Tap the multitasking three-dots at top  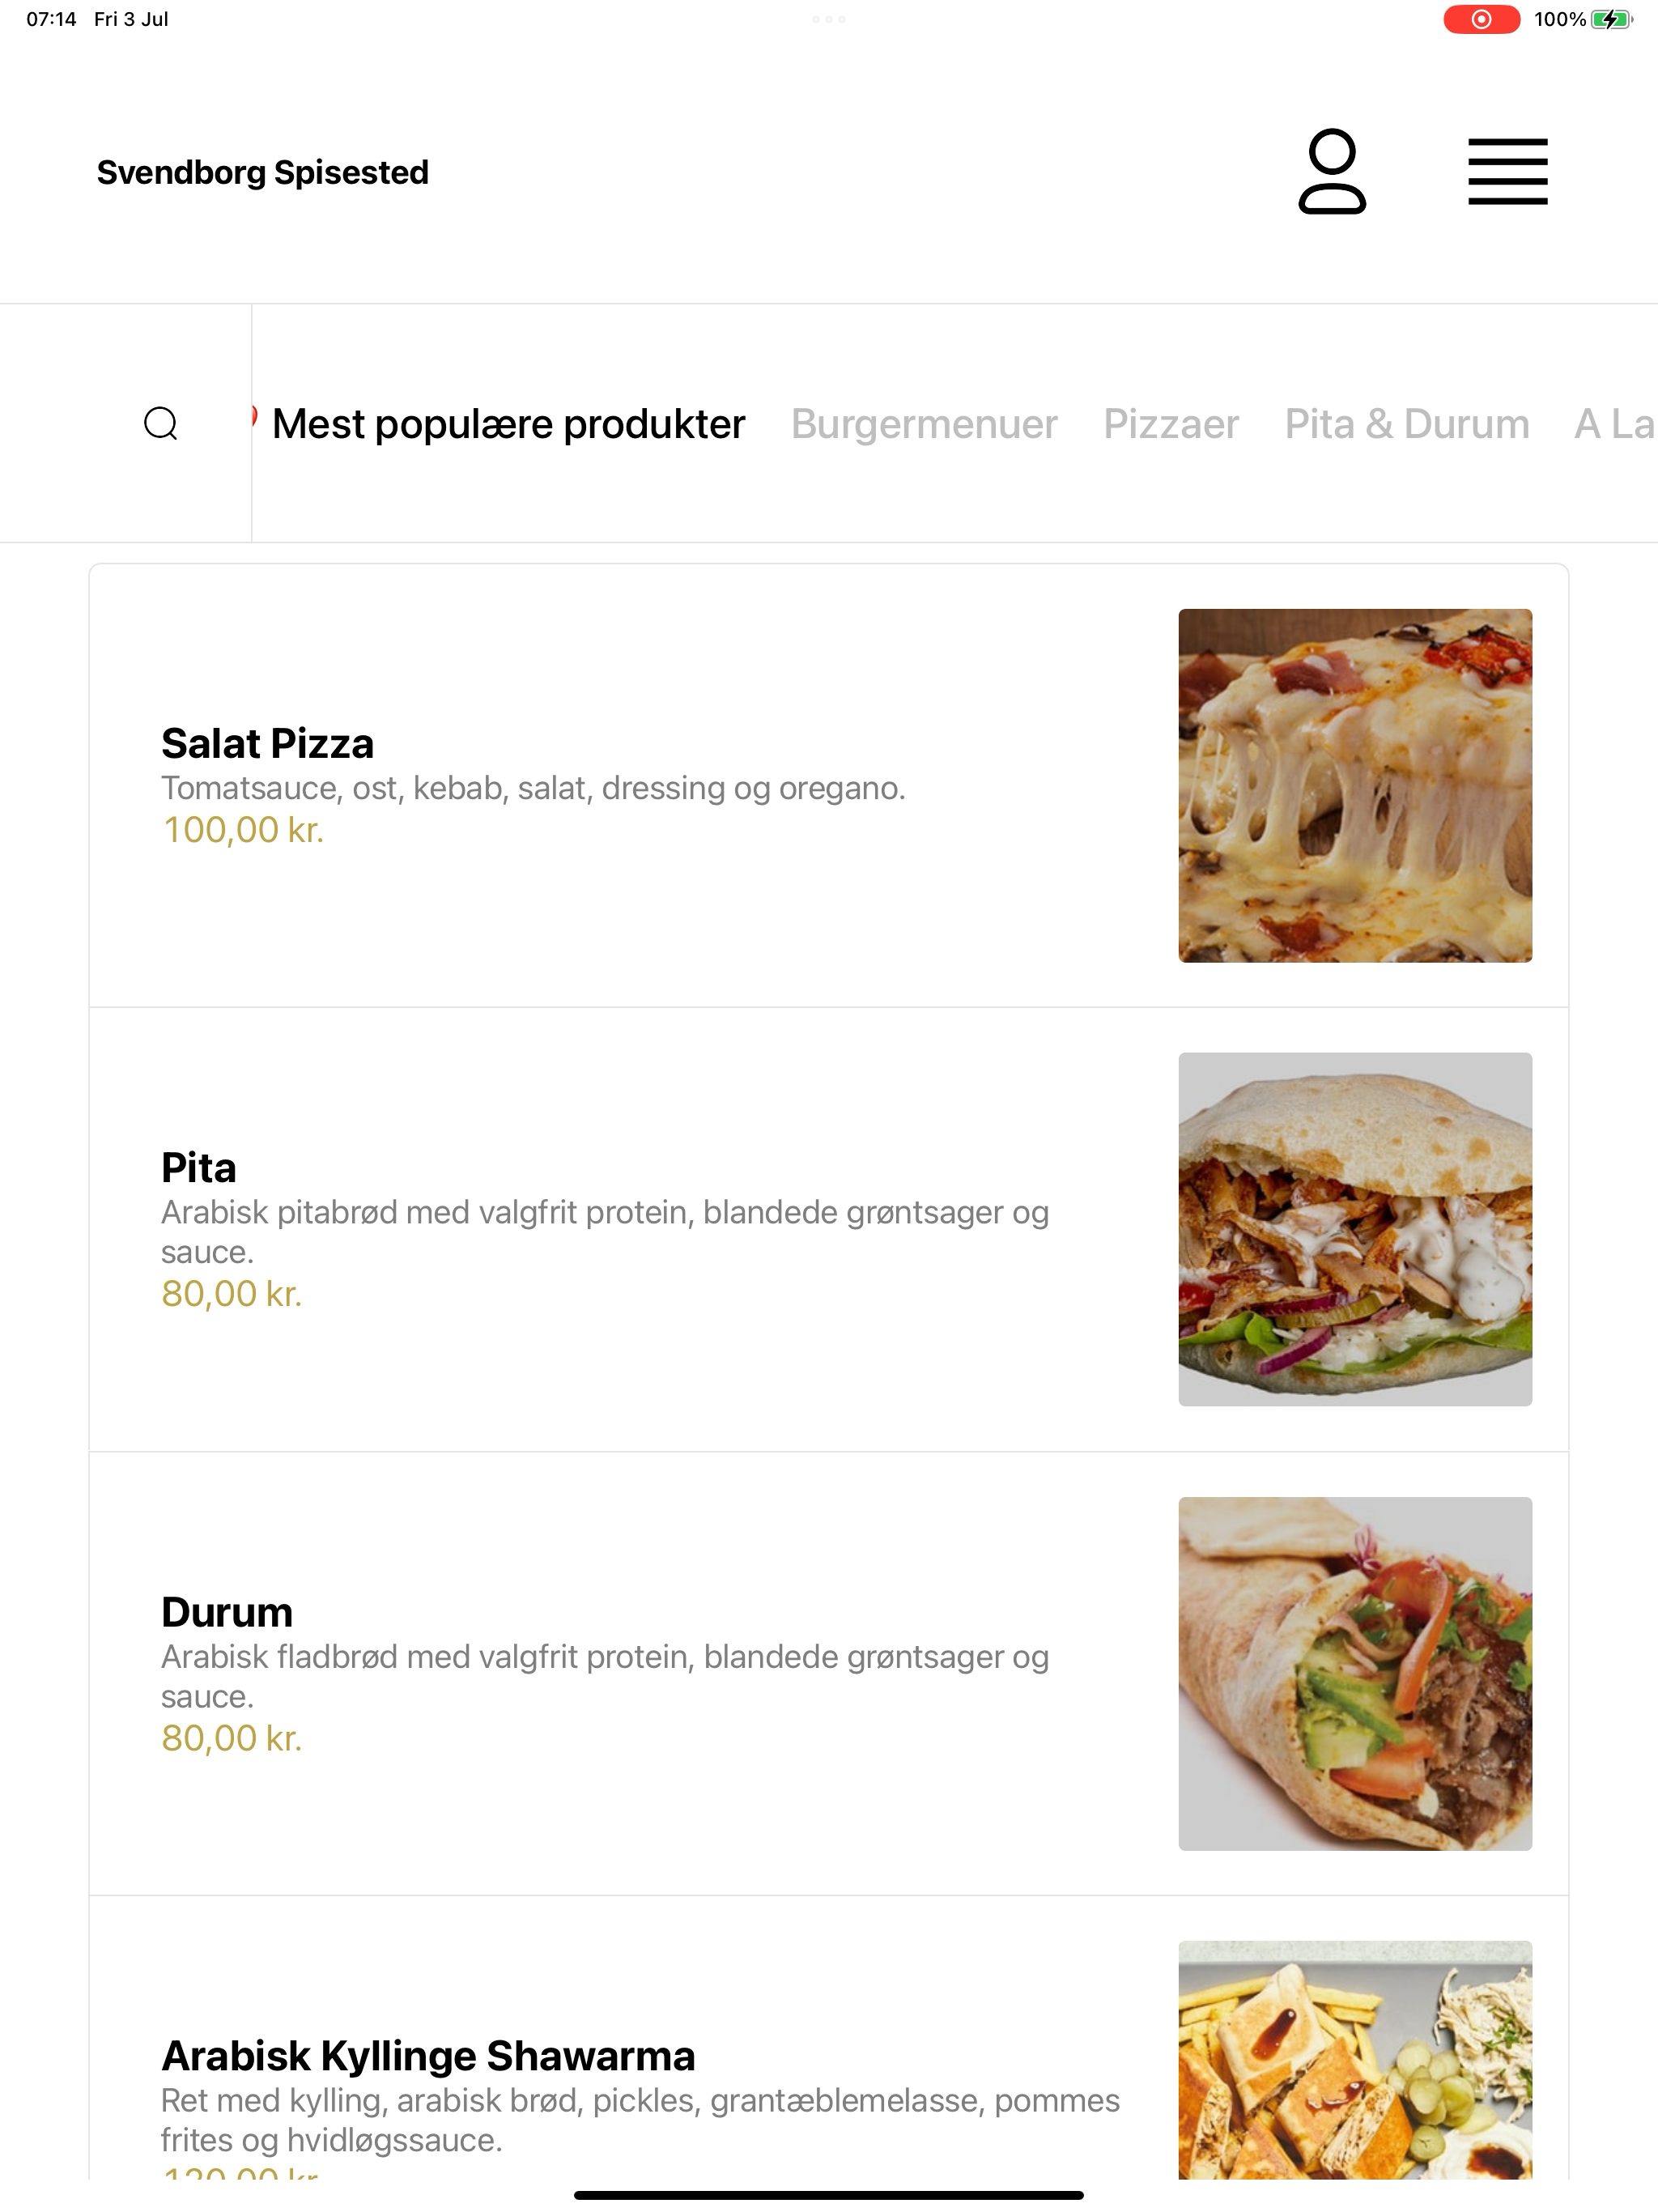[x=828, y=19]
